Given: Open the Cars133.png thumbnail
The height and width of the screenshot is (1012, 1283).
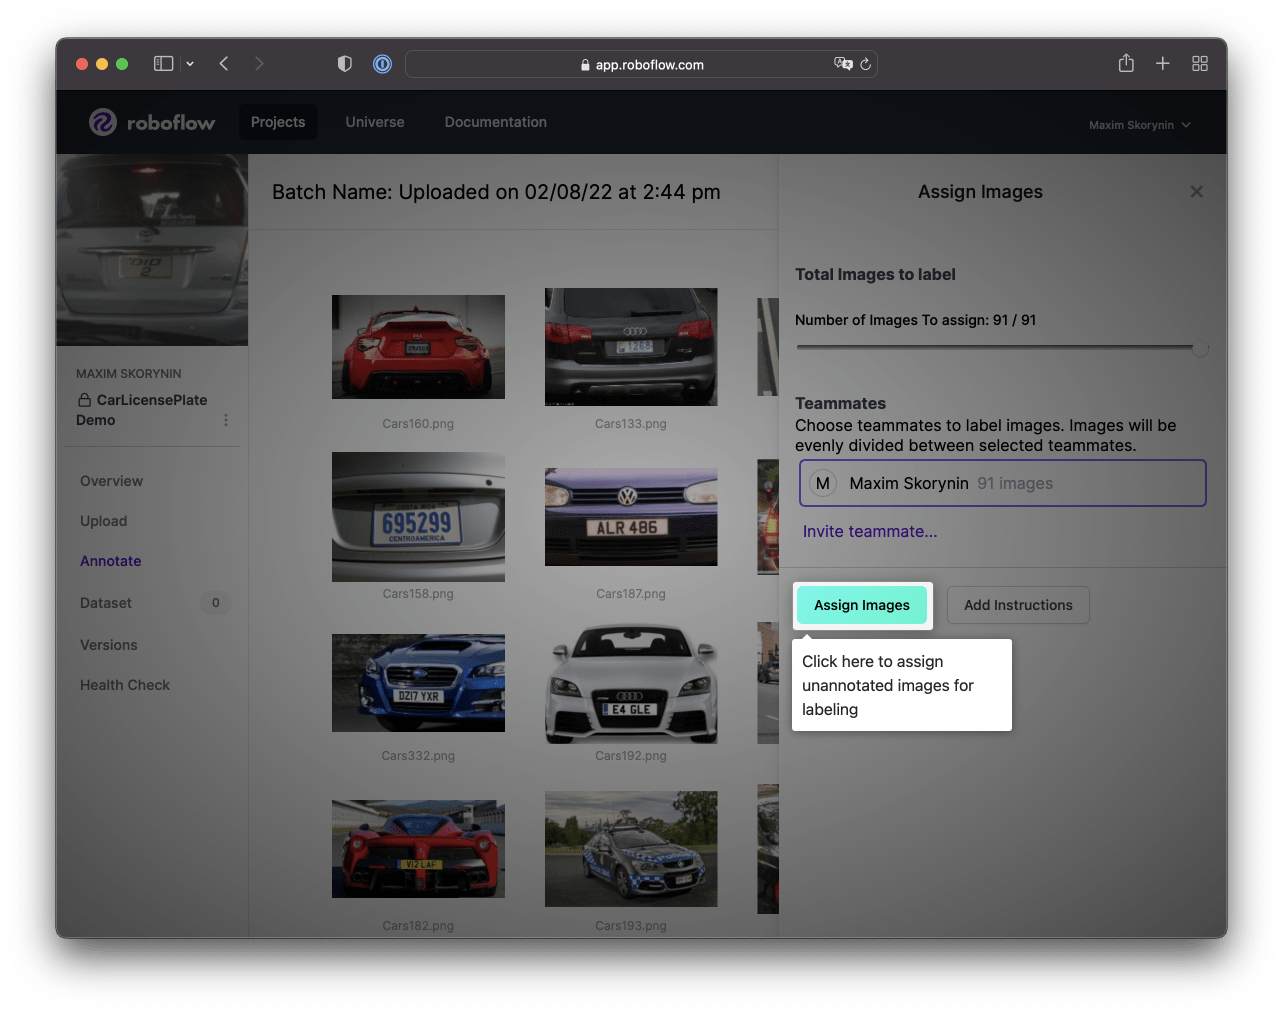Looking at the screenshot, I should [x=631, y=347].
